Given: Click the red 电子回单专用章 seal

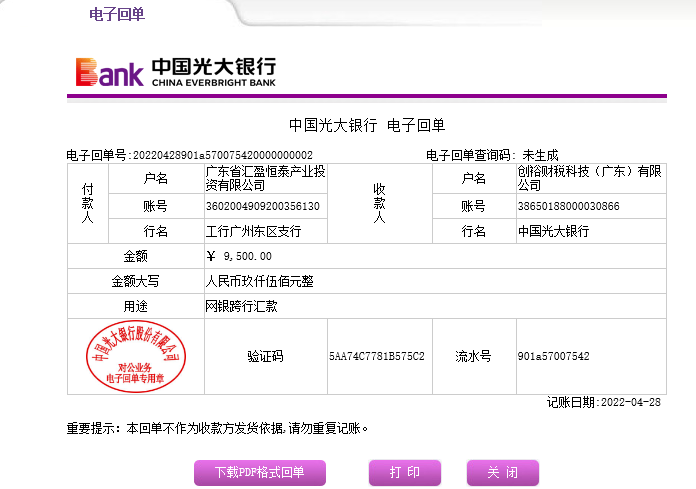Looking at the screenshot, I should (136, 356).
